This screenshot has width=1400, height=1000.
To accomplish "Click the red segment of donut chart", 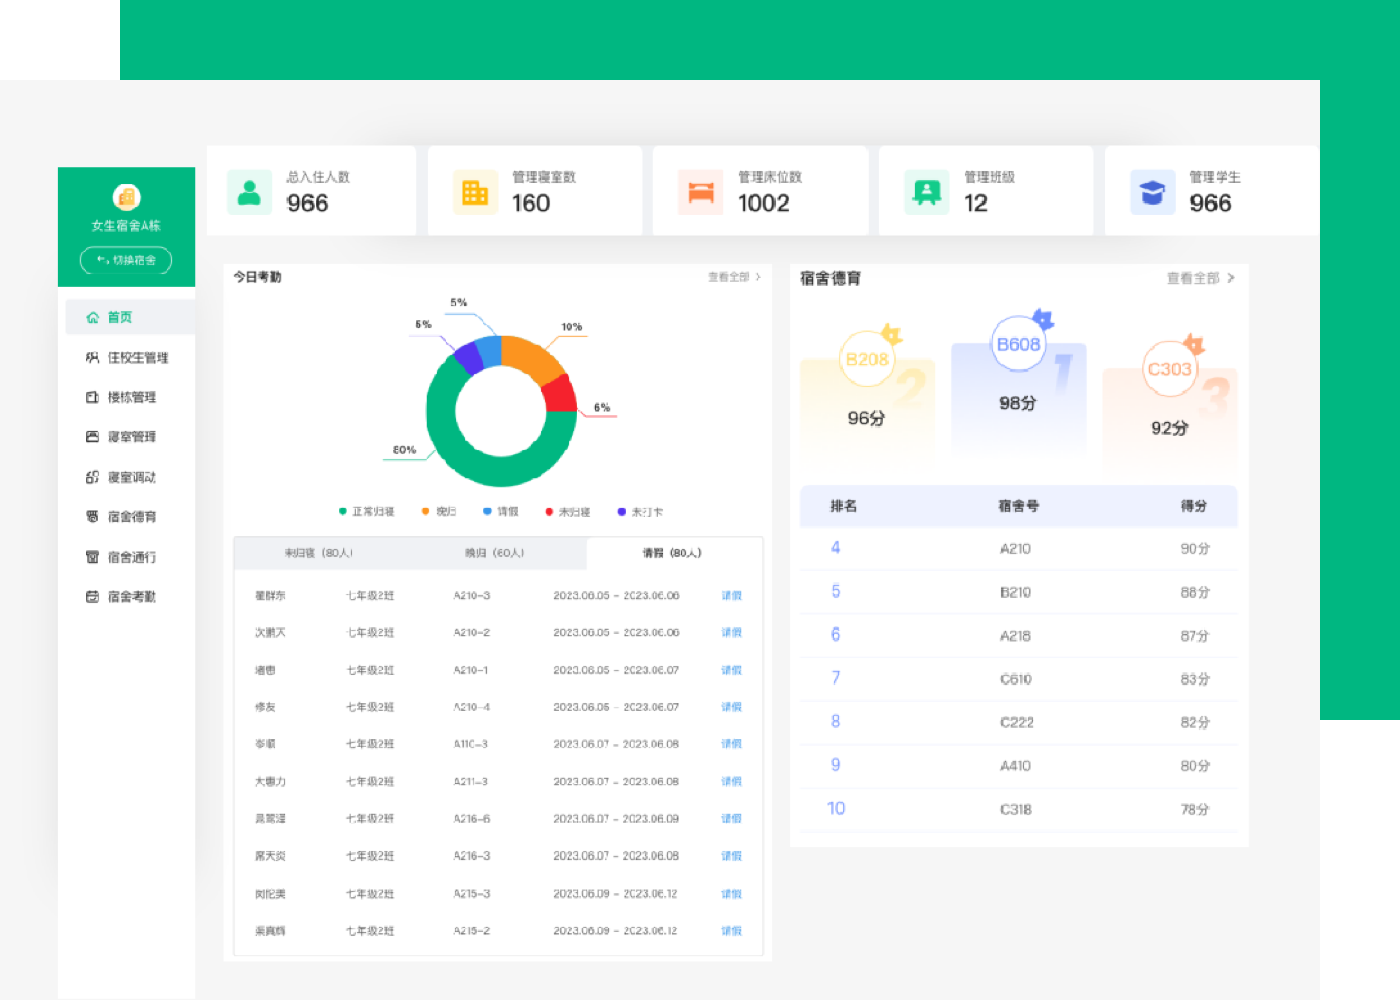I will click(561, 395).
